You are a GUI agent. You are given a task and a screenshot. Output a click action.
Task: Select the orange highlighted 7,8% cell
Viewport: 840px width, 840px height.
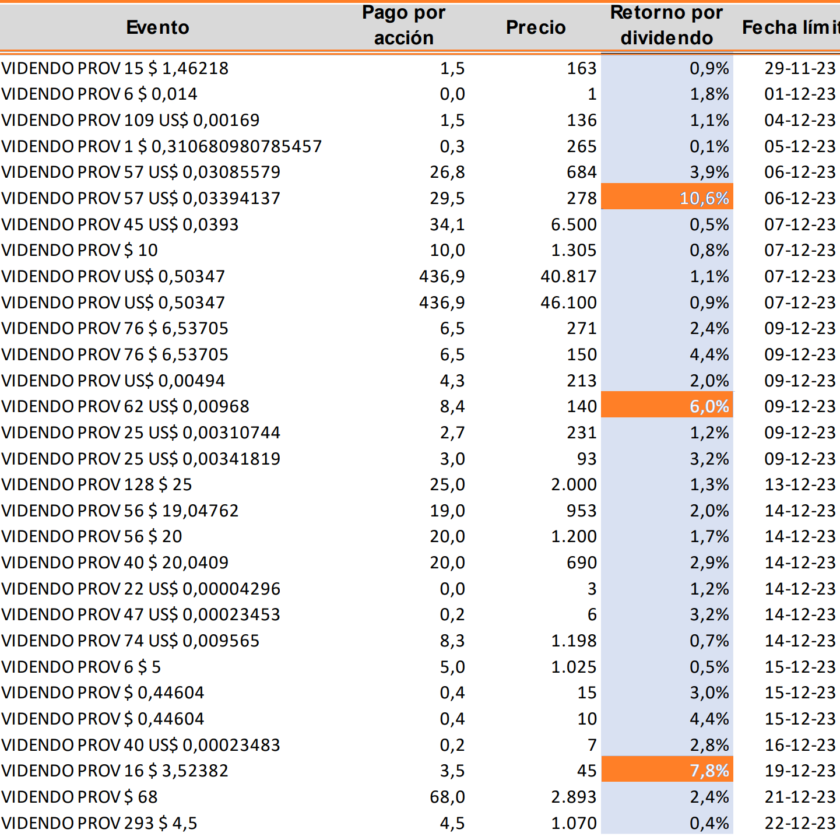click(666, 770)
